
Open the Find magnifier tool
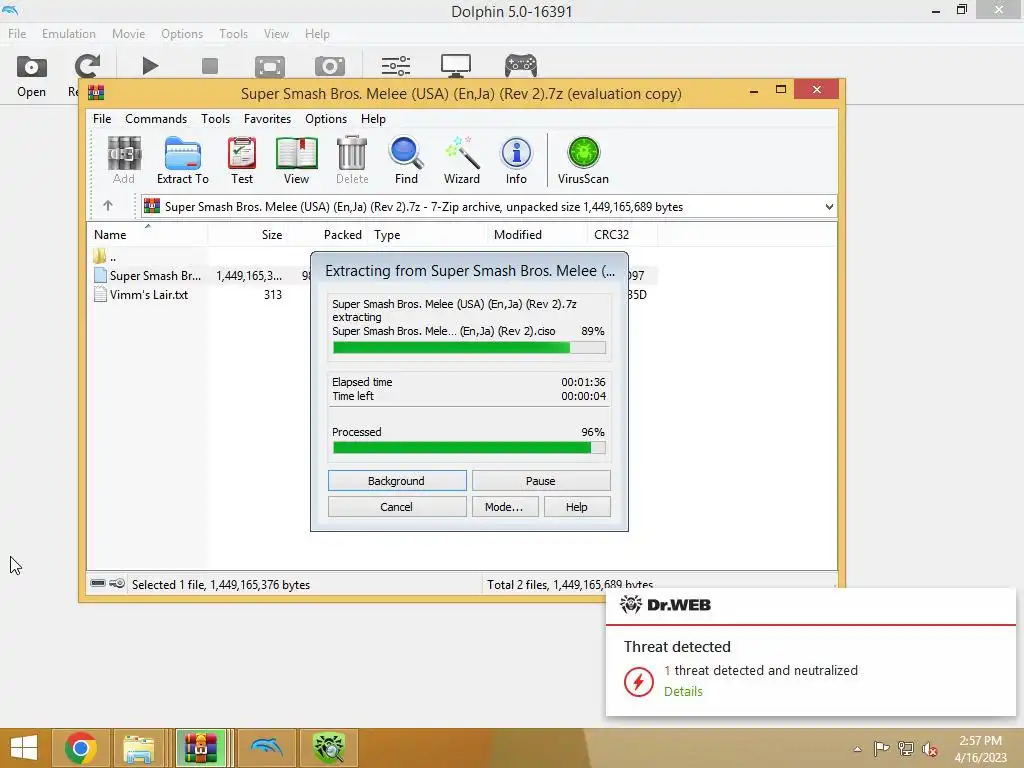[x=406, y=161]
